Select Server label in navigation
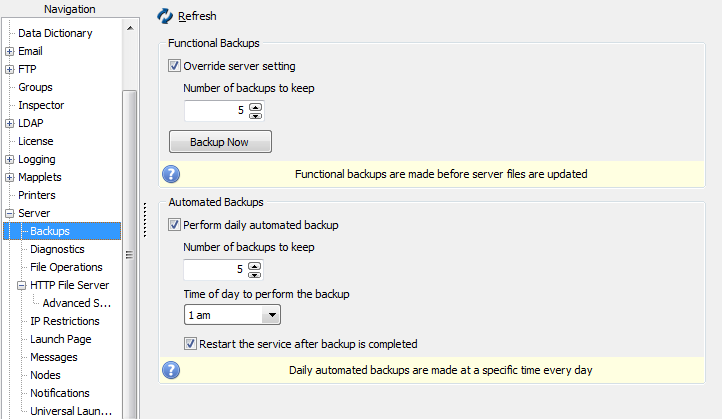The image size is (722, 419). pos(34,213)
